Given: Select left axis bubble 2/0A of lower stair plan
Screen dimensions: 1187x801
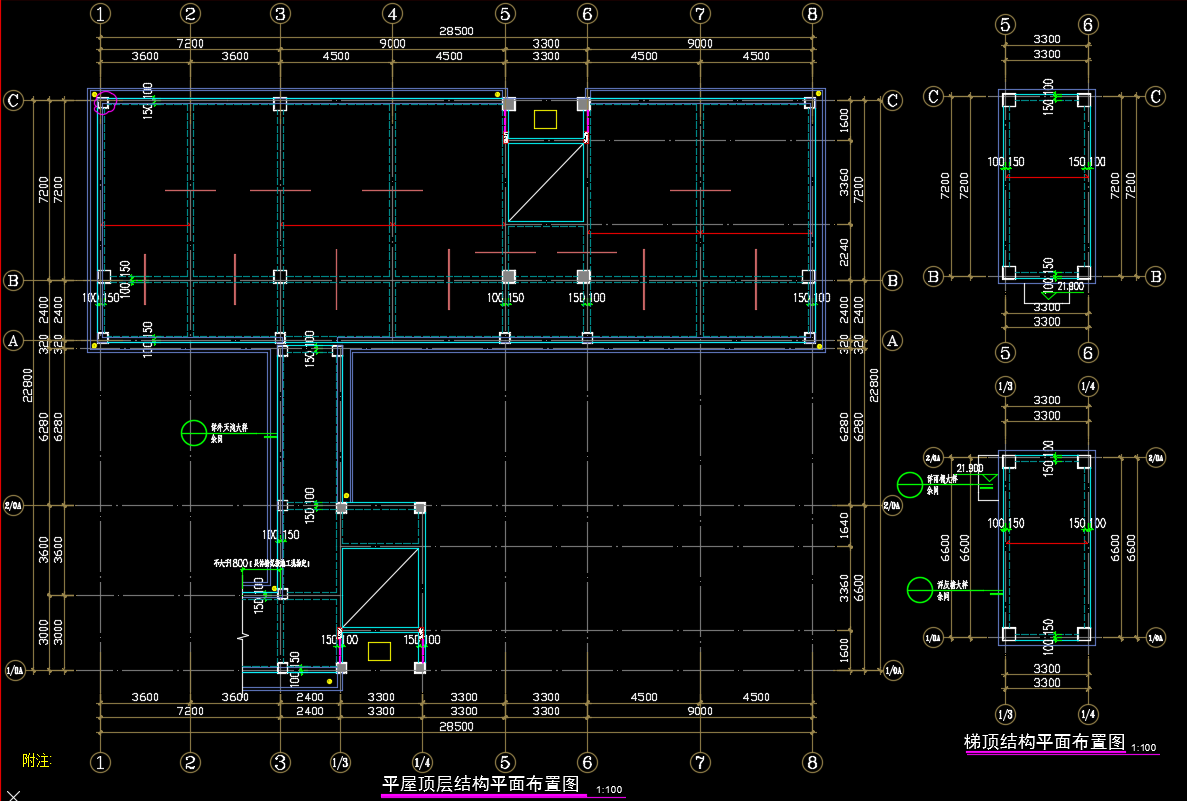Looking at the screenshot, I should (933, 458).
